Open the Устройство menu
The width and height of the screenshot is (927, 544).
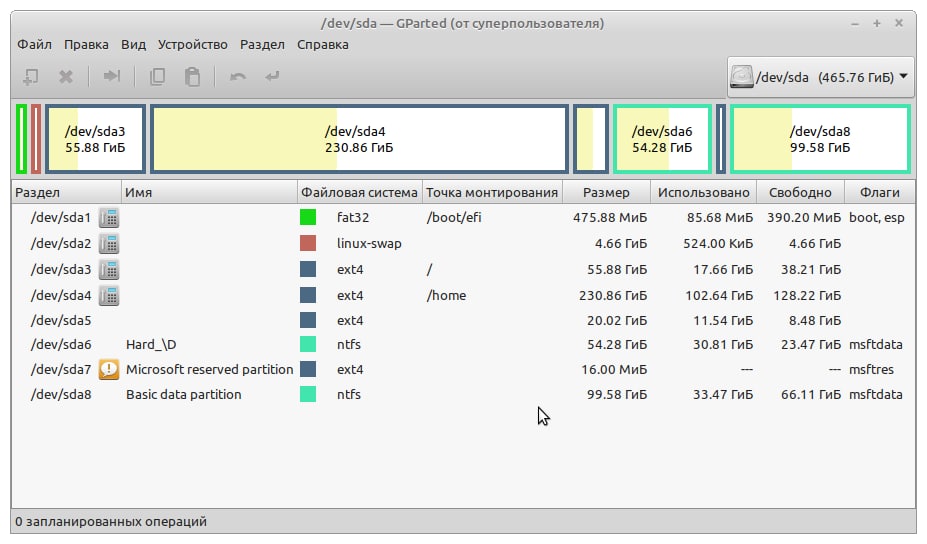coord(191,44)
